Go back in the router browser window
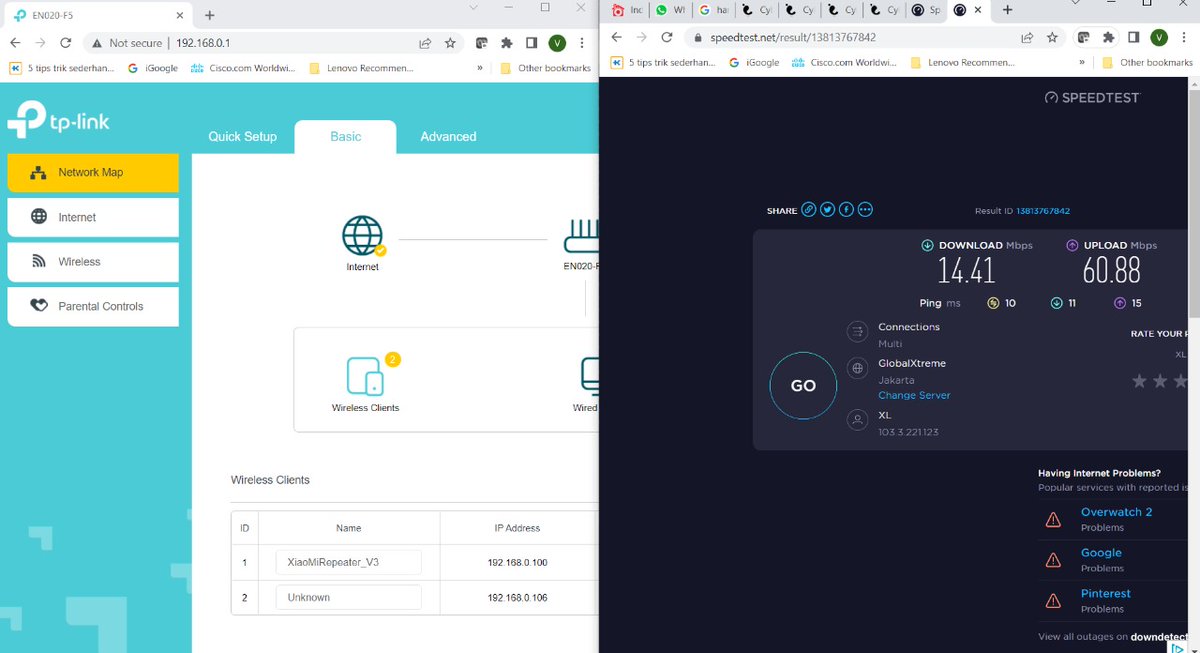 [x=15, y=43]
